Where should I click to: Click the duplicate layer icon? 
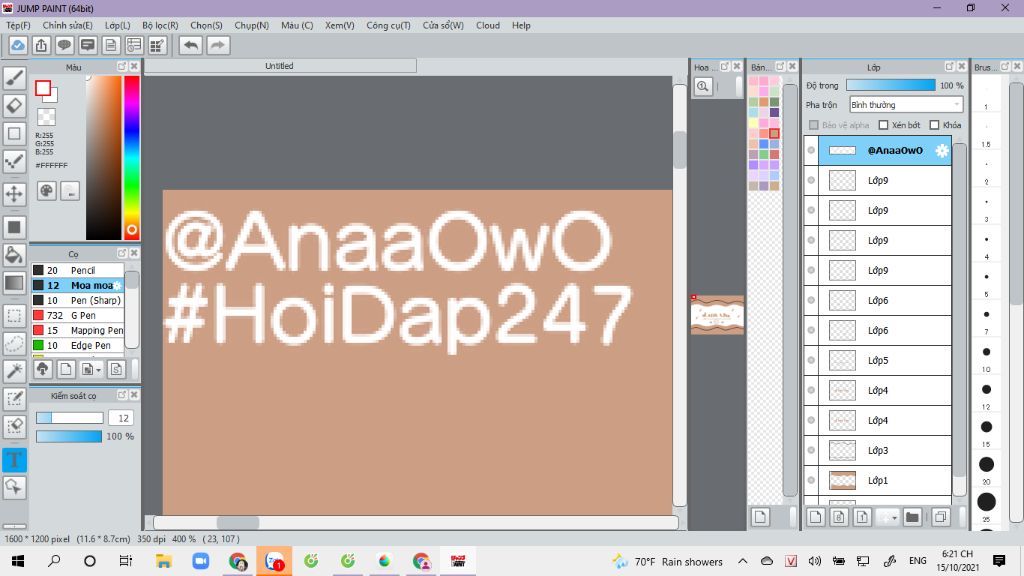click(x=940, y=517)
